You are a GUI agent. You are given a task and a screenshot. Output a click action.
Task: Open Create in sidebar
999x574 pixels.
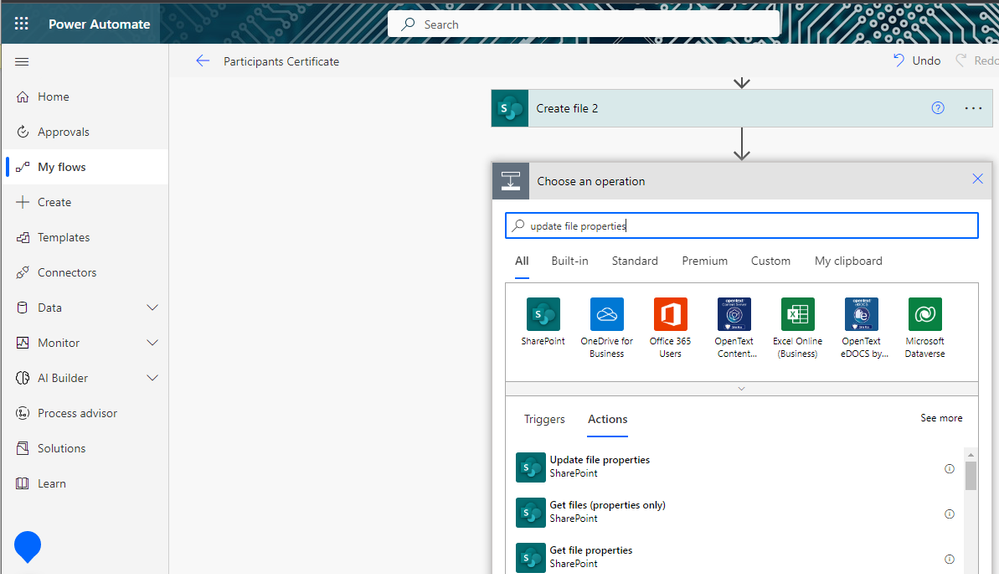point(85,202)
